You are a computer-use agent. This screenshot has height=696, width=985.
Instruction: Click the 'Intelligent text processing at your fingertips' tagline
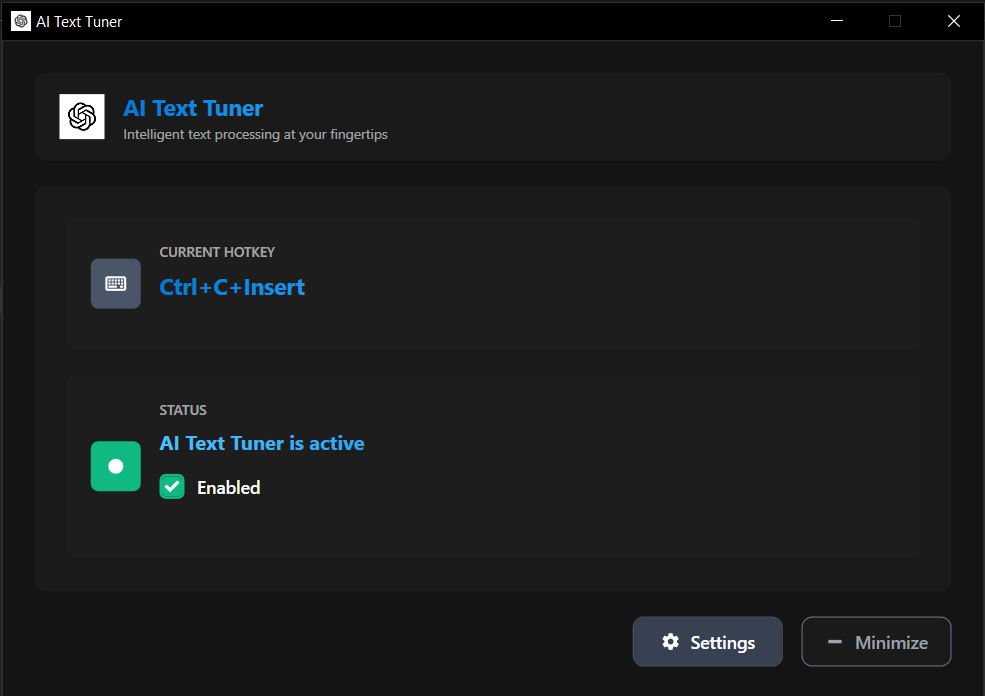pos(255,134)
